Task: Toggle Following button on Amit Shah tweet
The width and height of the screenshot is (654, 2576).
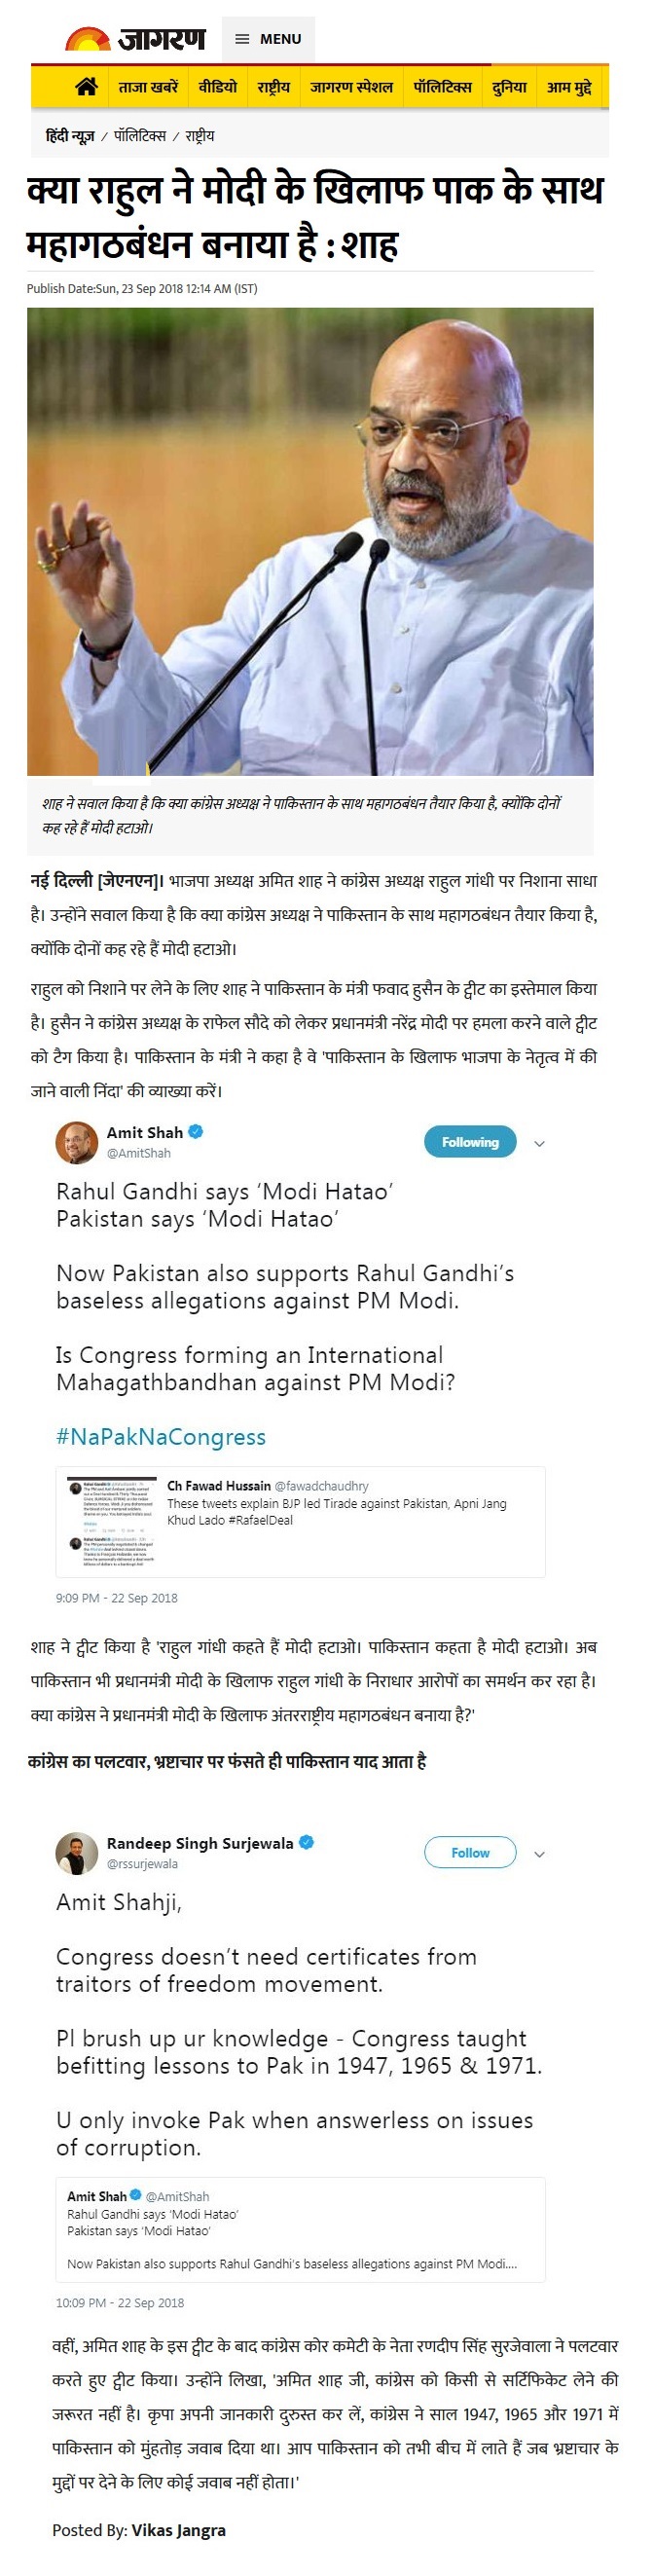Action: 470,1142
